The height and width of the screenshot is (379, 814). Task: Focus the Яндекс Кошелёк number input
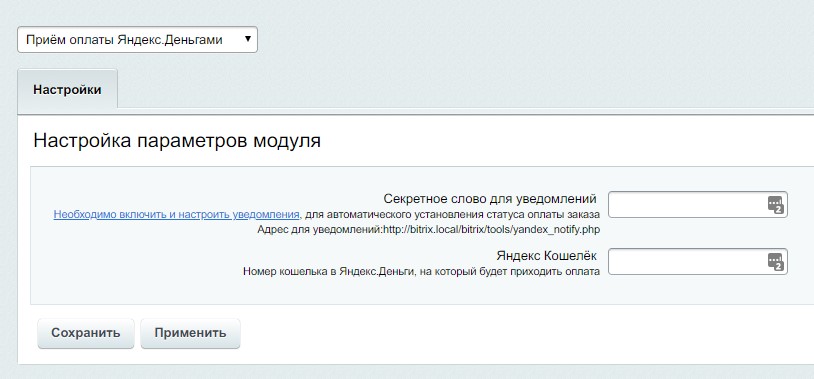coord(698,262)
